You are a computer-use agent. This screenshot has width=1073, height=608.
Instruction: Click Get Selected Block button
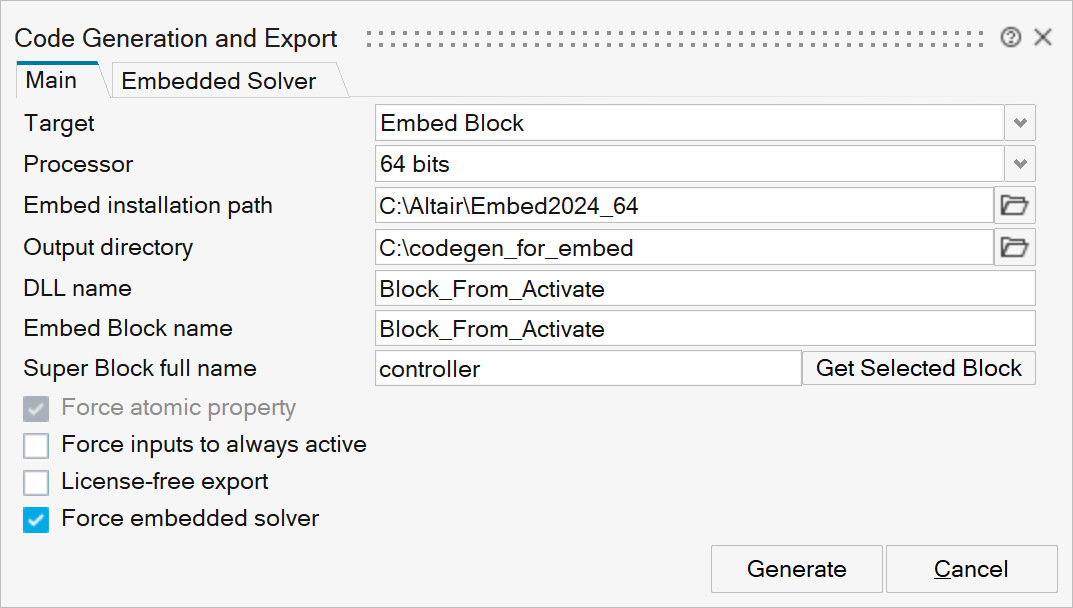[x=919, y=368]
